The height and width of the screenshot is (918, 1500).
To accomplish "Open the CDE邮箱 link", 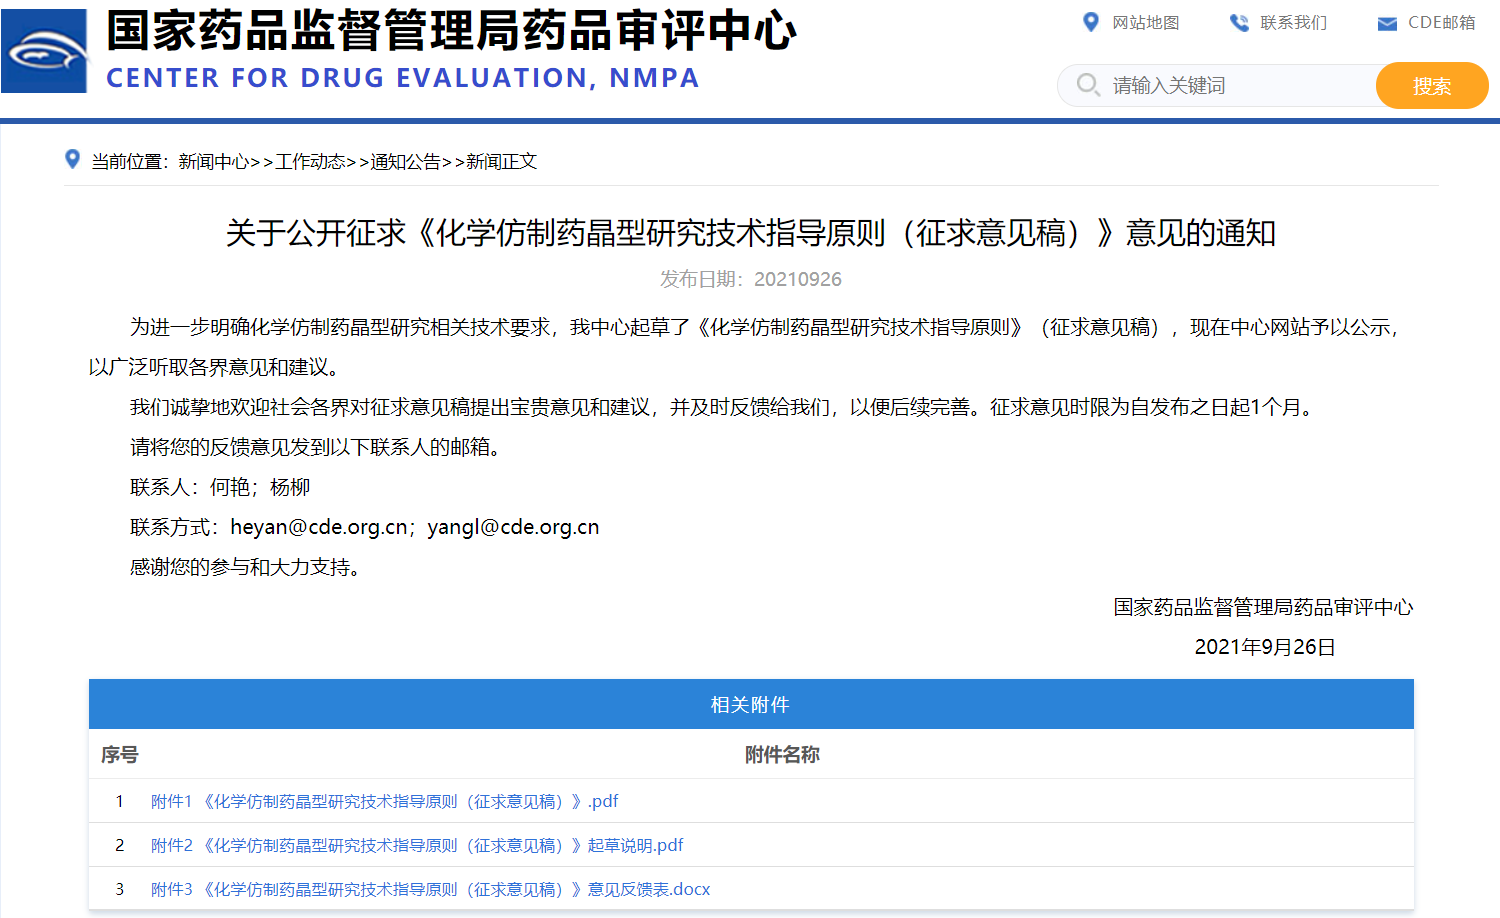I will (1441, 23).
